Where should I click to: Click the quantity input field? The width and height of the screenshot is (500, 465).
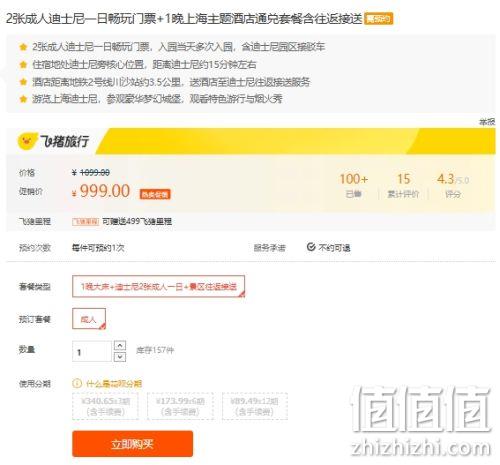point(92,351)
